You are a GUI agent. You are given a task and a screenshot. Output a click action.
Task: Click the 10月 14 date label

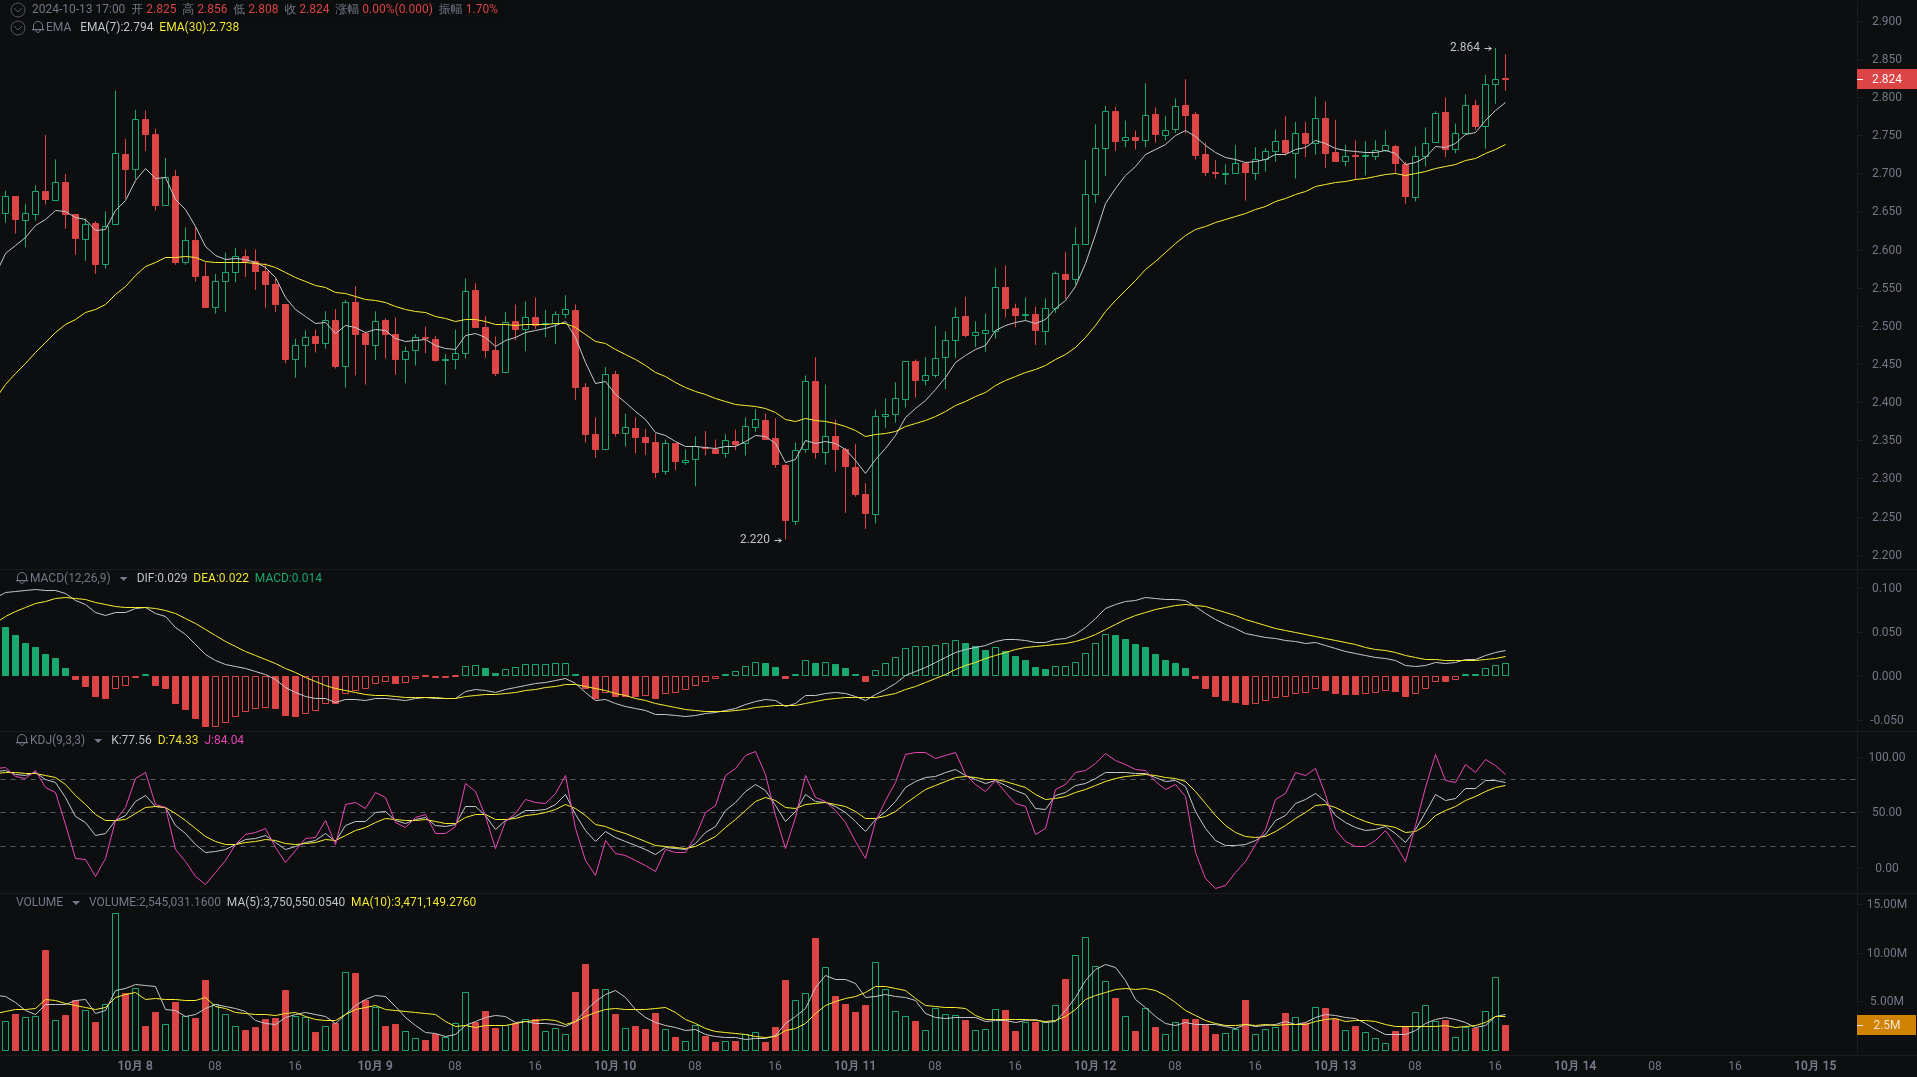tap(1575, 1066)
